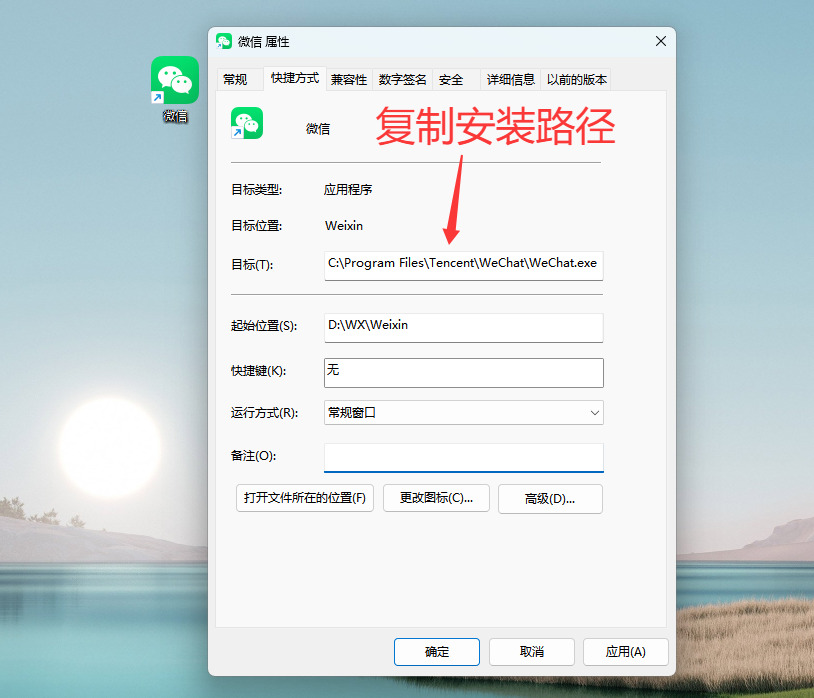Screen dimensions: 814x698
Task: Switch to the 兼容性 tab
Action: click(x=349, y=79)
